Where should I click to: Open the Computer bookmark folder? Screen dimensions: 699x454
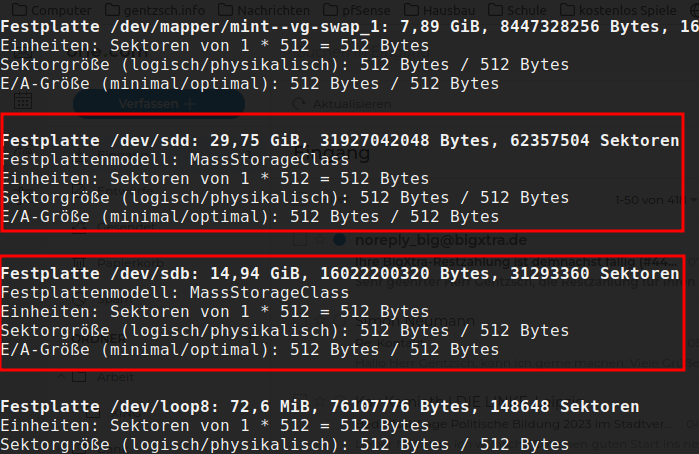click(62, 10)
